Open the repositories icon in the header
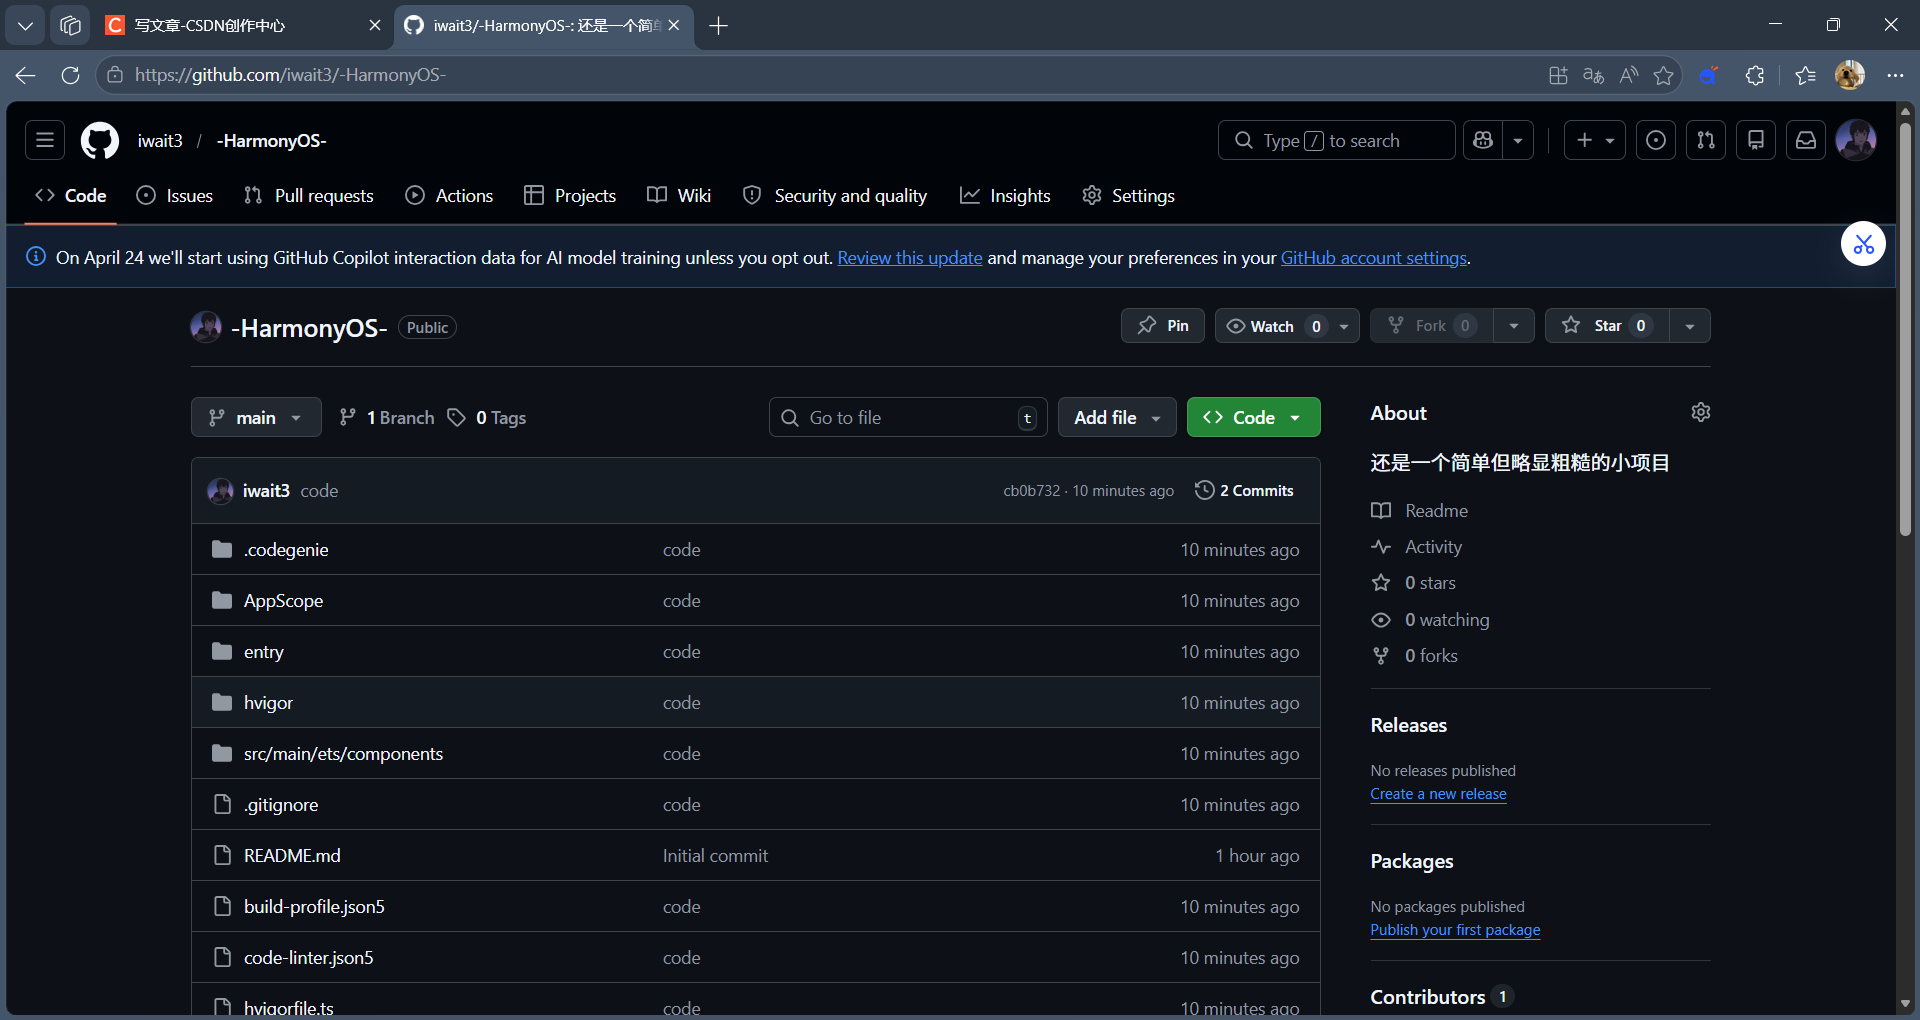 (x=1756, y=140)
